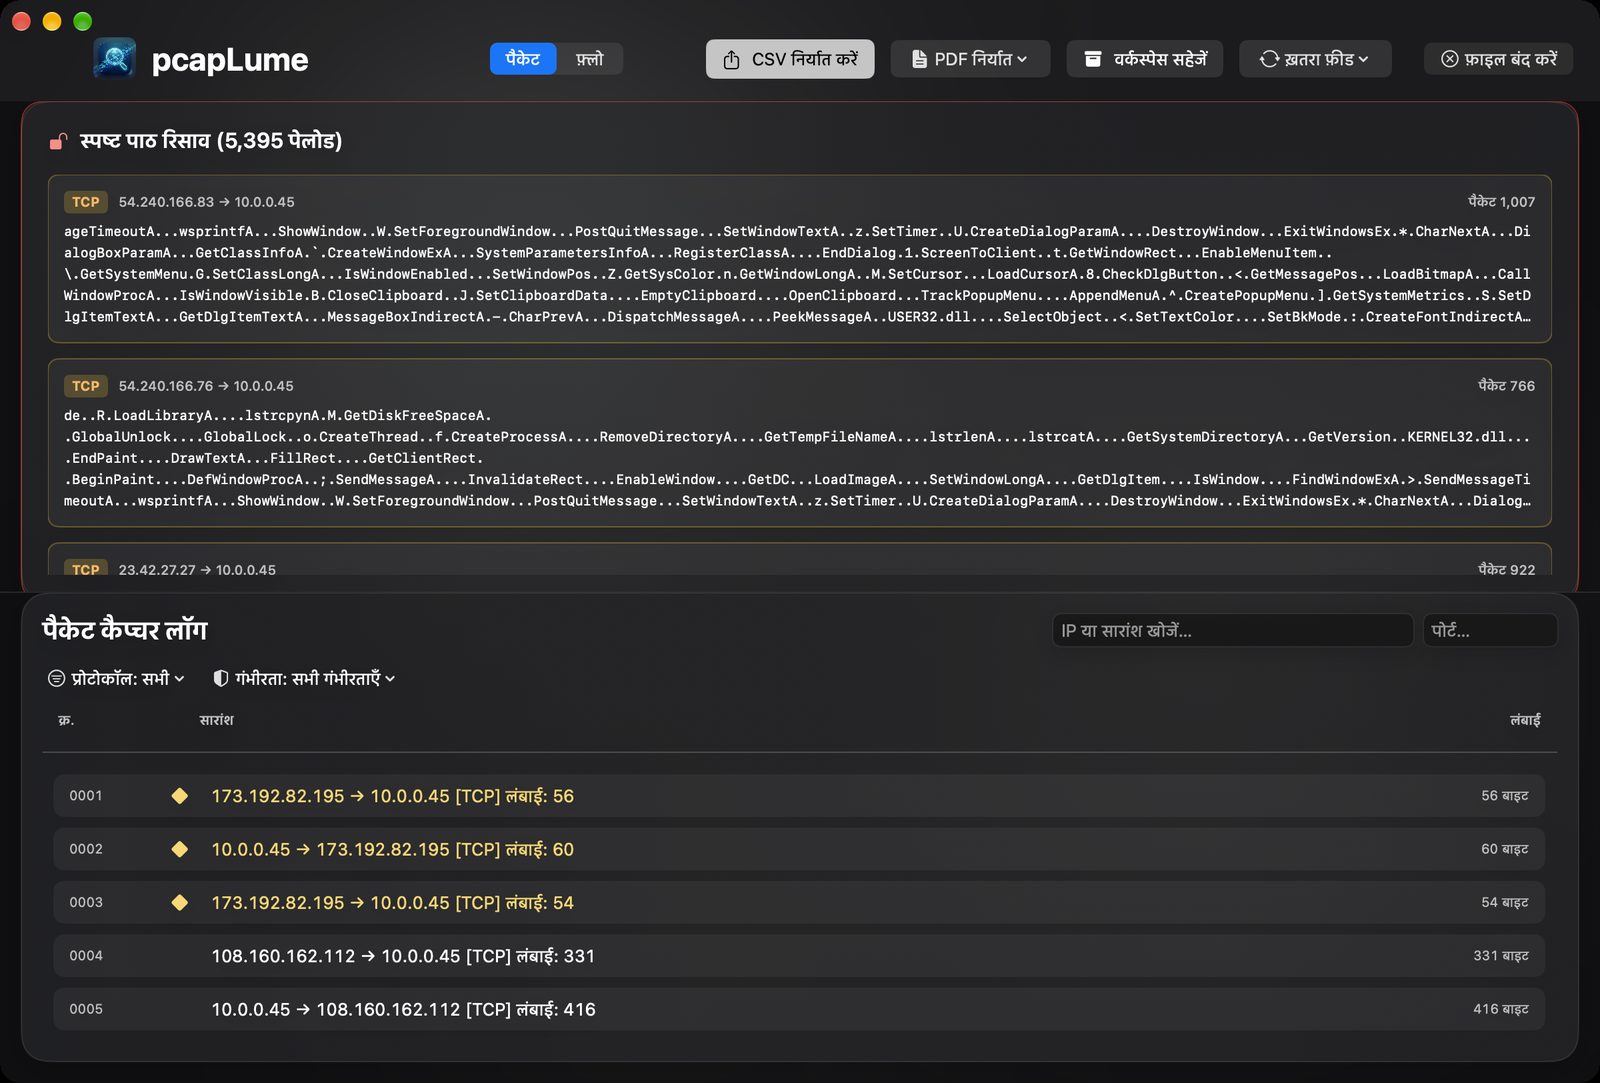Click the 54.240.166.83 → 10.0.0.45 address text
The width and height of the screenshot is (1600, 1083).
206,202
